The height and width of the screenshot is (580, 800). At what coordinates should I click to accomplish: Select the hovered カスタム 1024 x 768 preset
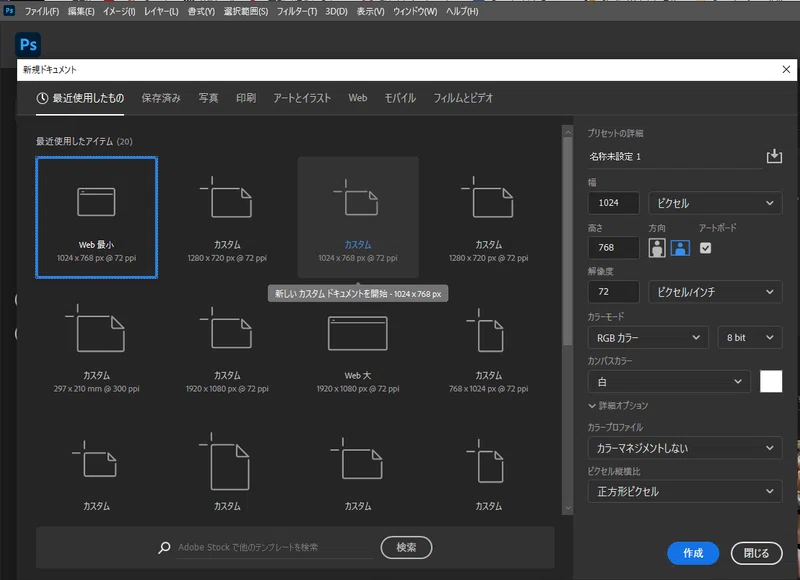tap(358, 217)
